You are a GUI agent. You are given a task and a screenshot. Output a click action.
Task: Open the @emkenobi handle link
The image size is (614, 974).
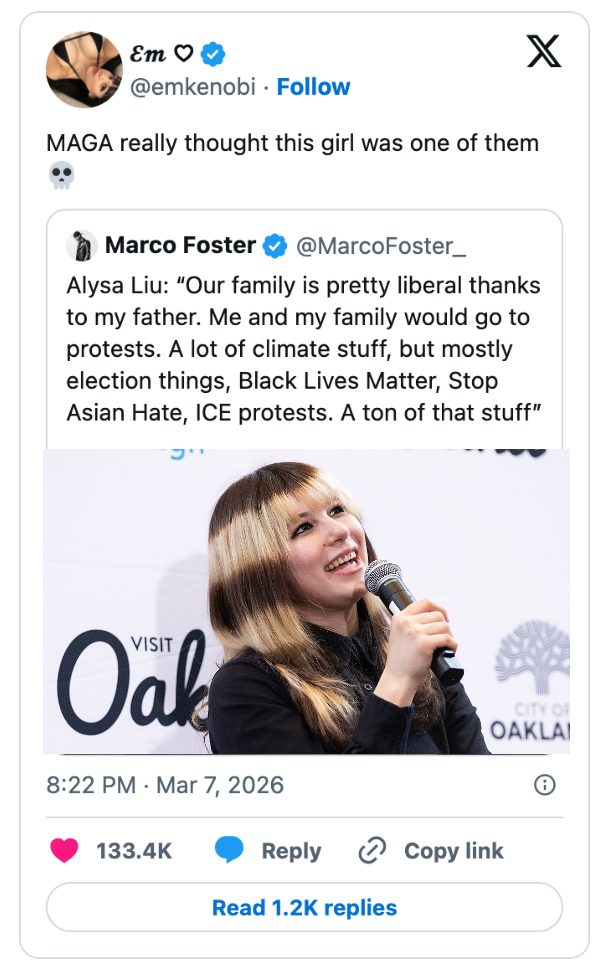click(194, 87)
